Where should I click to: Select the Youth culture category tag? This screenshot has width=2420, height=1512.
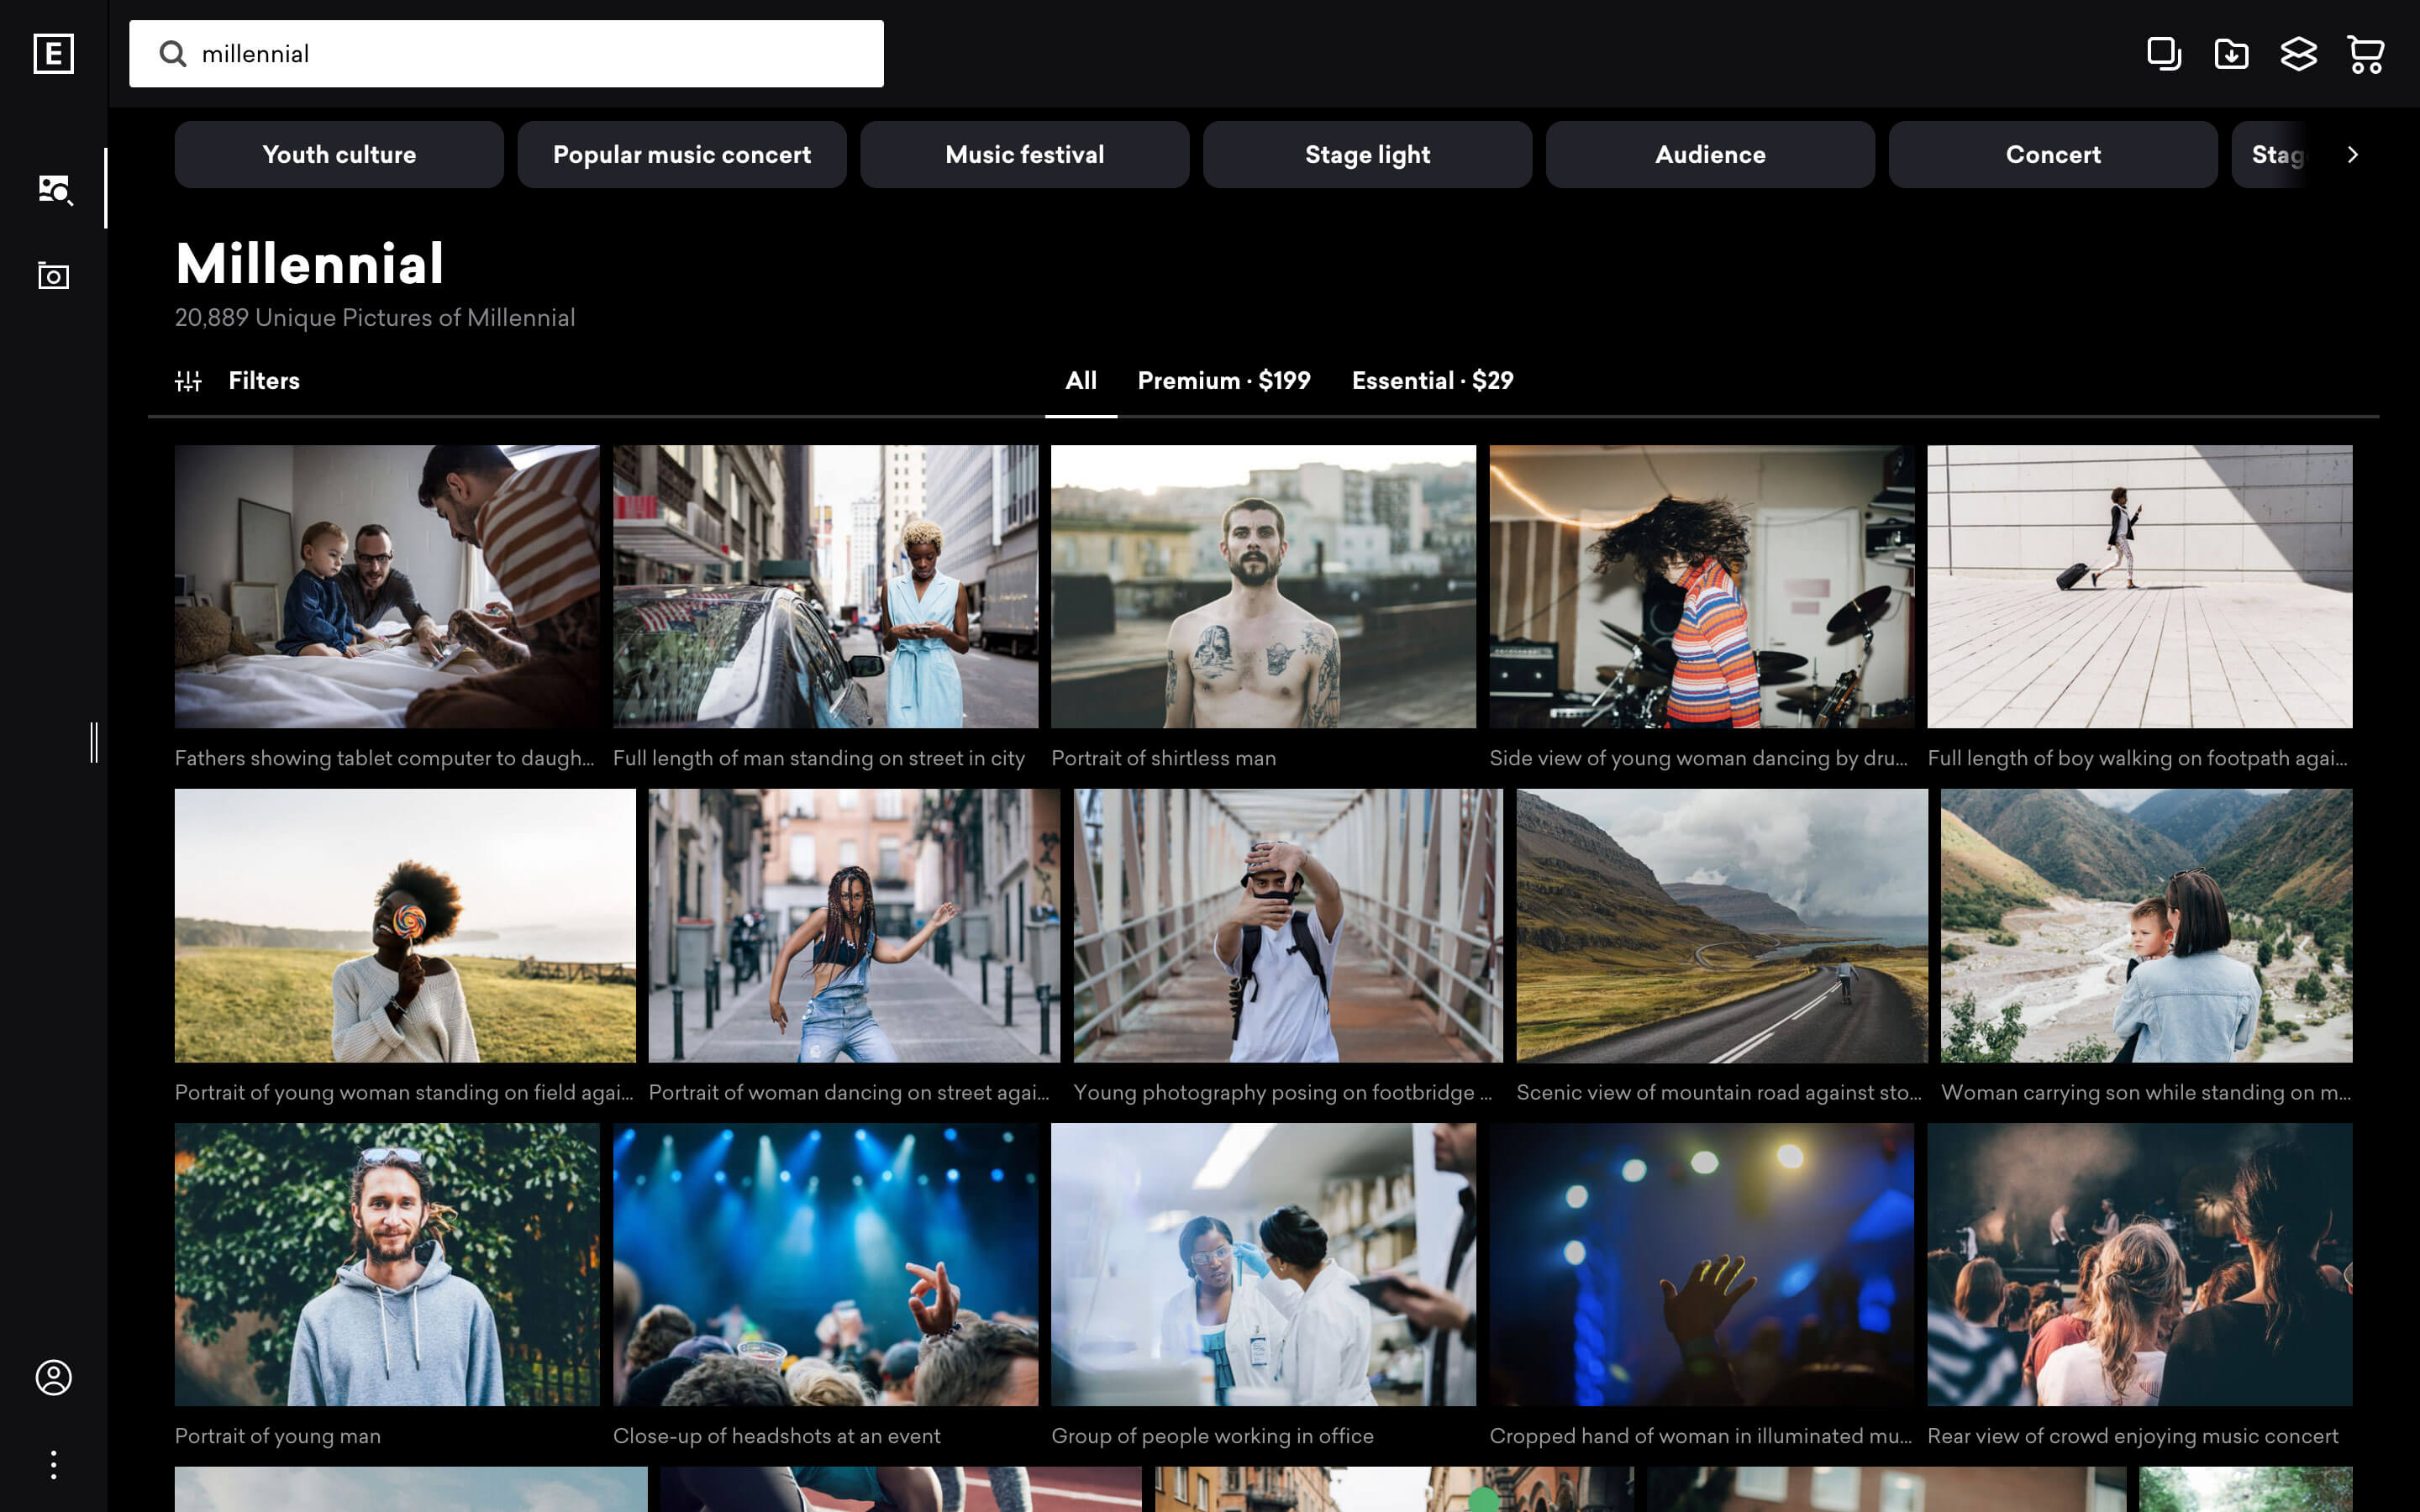339,153
